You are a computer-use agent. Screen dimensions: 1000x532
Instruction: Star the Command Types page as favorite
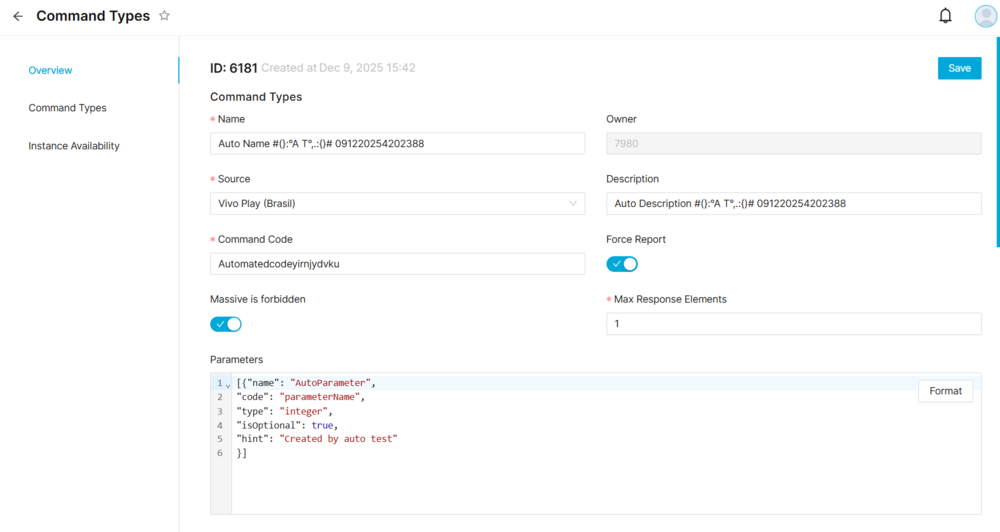[164, 16]
